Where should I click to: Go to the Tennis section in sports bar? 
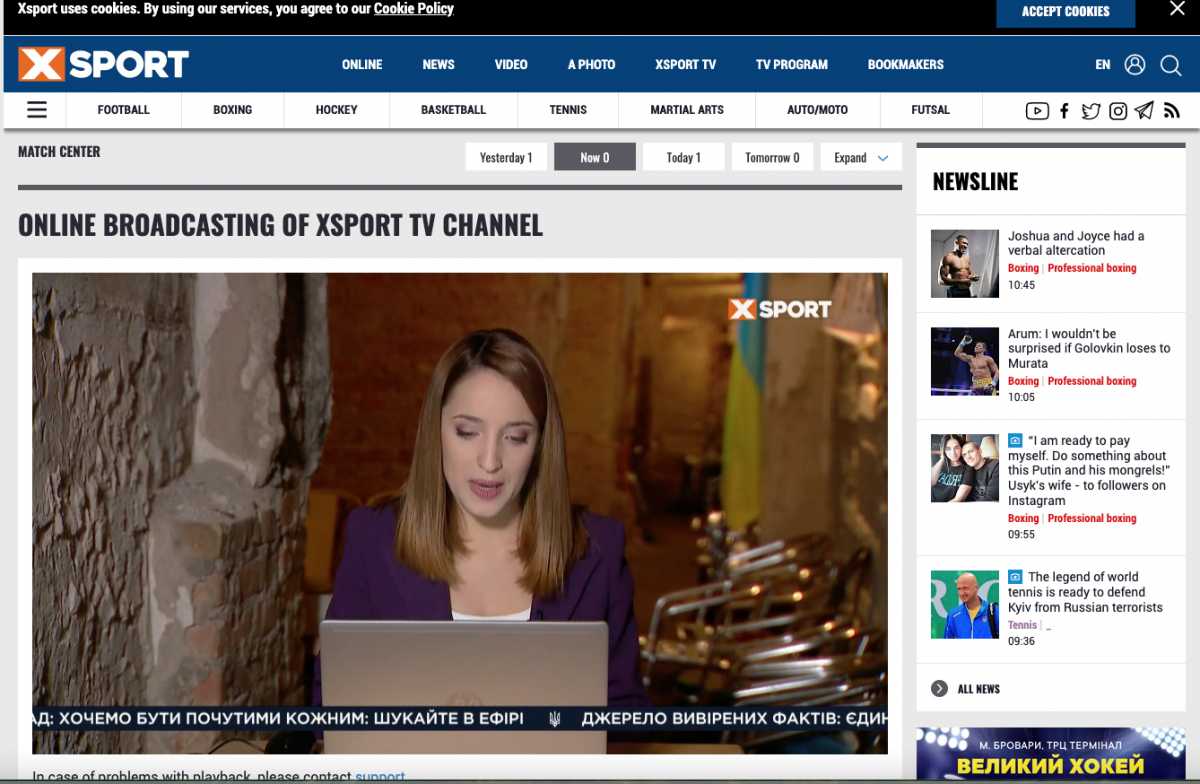pyautogui.click(x=568, y=110)
